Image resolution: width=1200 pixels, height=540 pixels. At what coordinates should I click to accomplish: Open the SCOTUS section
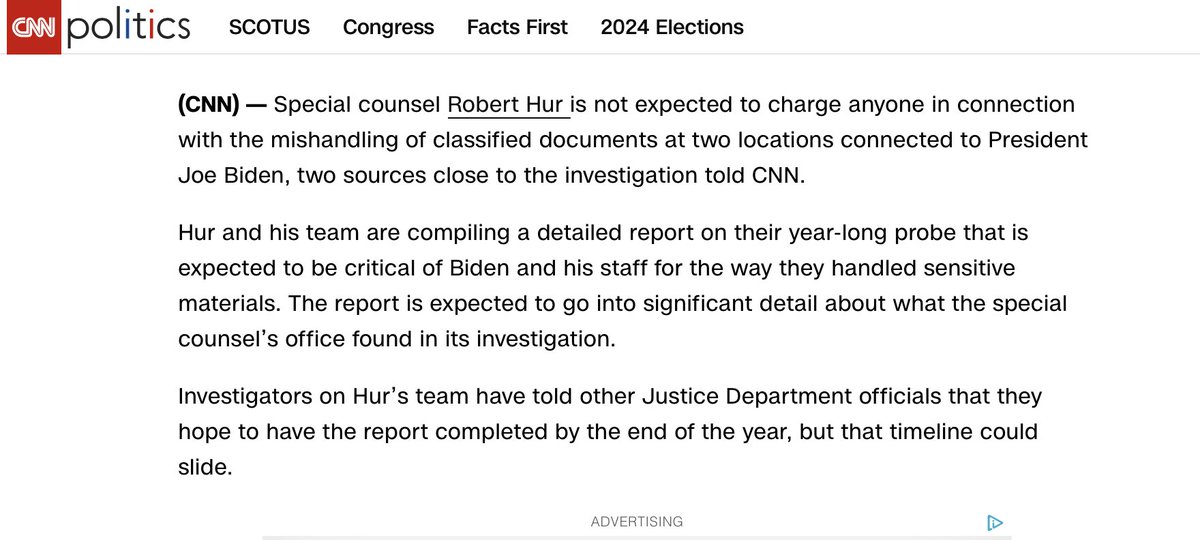coord(269,28)
